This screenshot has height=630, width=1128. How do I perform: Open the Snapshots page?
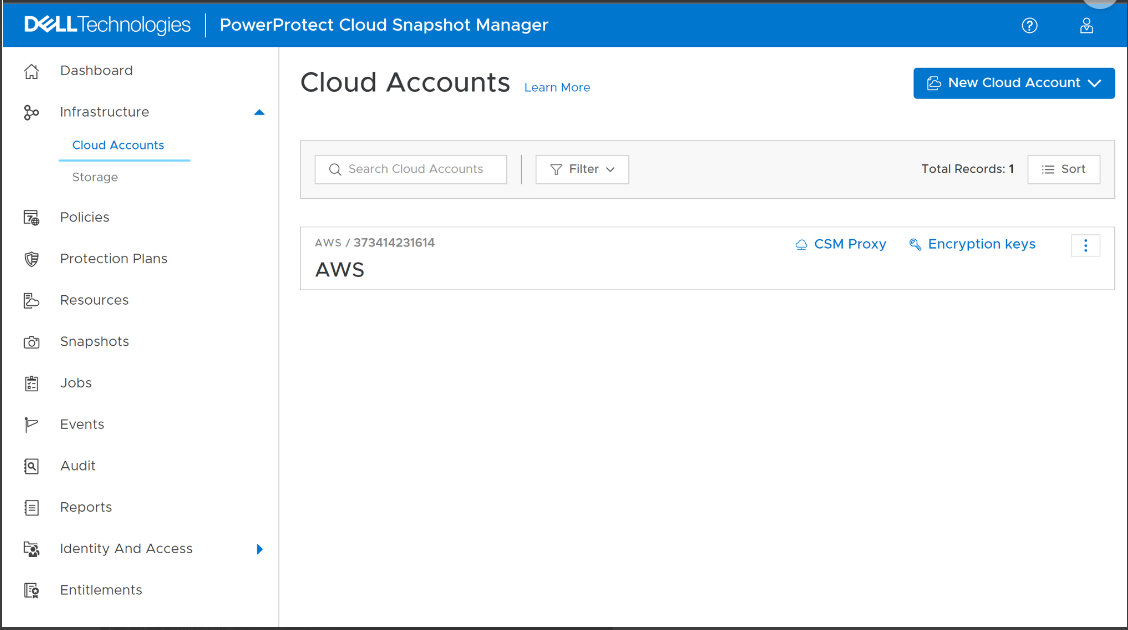point(94,342)
